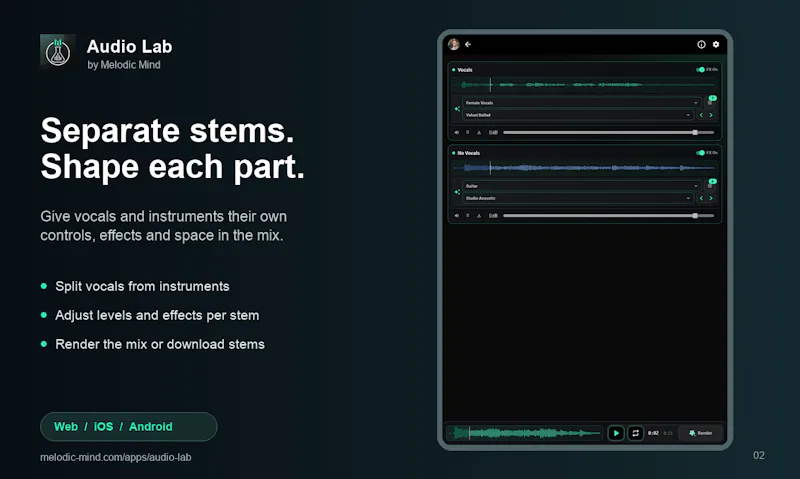This screenshot has height=479, width=800.
Task: Click the 0dB label in Vocals stem
Action: coord(493,132)
